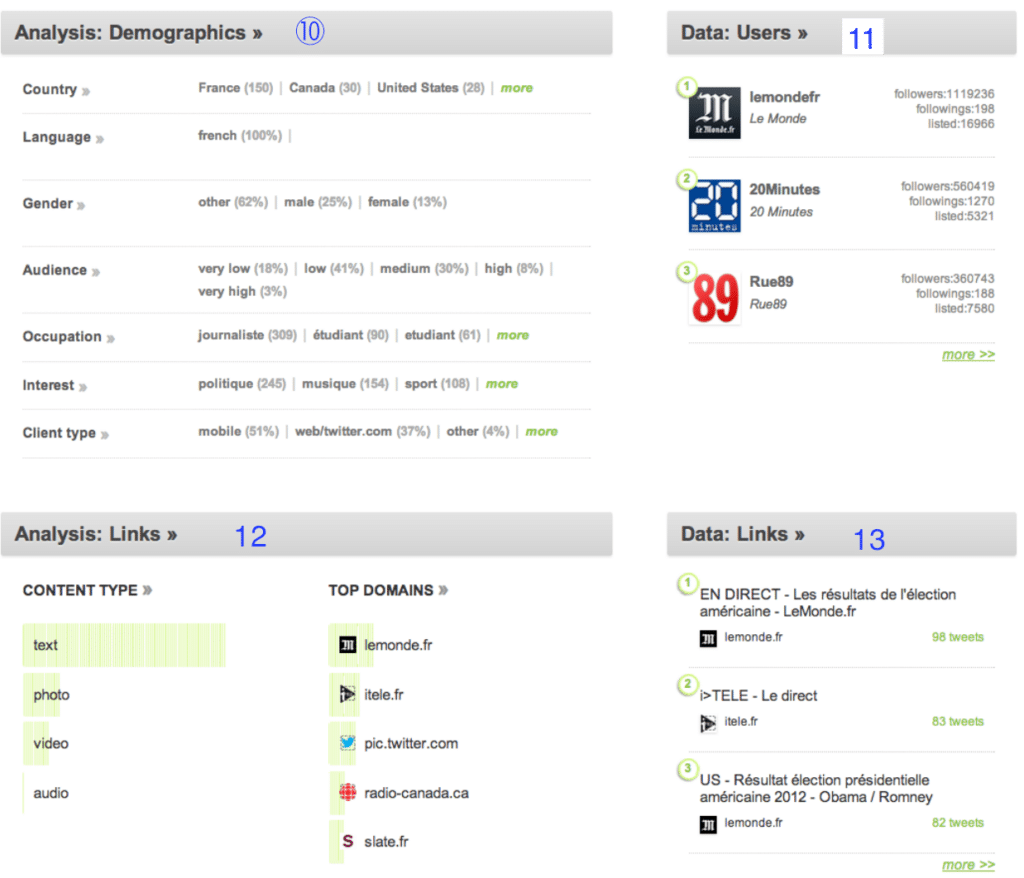1024x878 pixels.
Task: Show more client types
Action: click(x=541, y=432)
